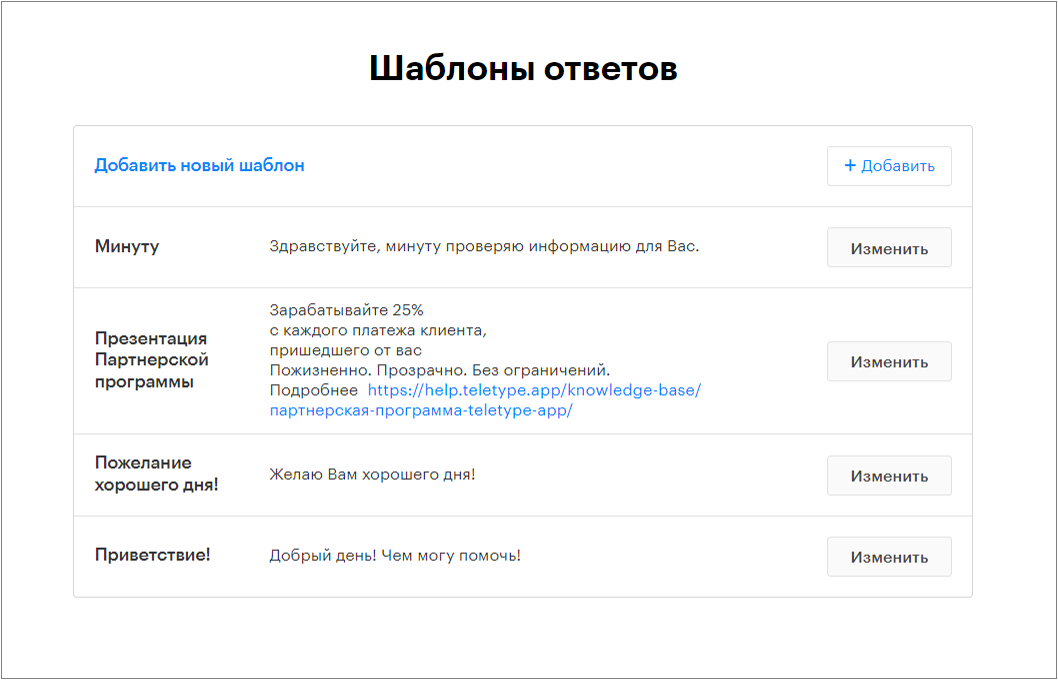This screenshot has height=680, width=1058.
Task: Click the "Шаблоны ответов" page heading
Action: 524,68
